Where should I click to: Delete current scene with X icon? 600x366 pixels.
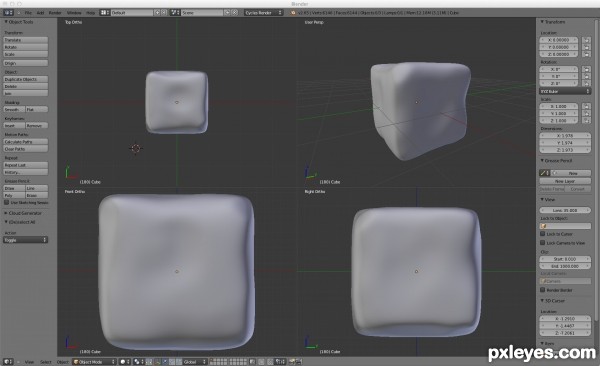[235, 13]
